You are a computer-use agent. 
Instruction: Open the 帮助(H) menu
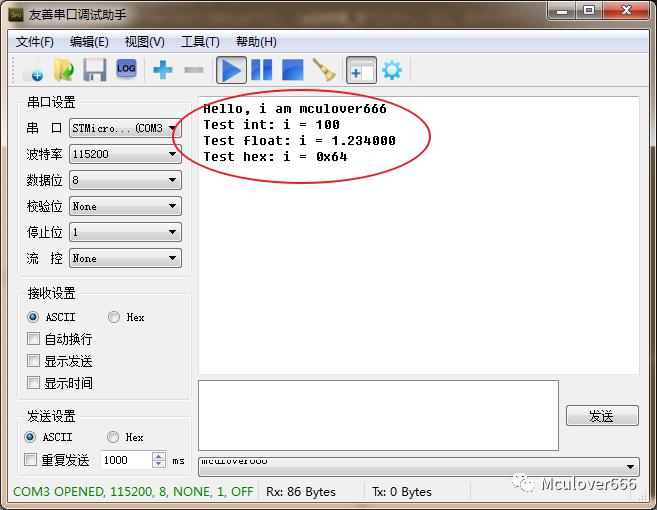[256, 41]
